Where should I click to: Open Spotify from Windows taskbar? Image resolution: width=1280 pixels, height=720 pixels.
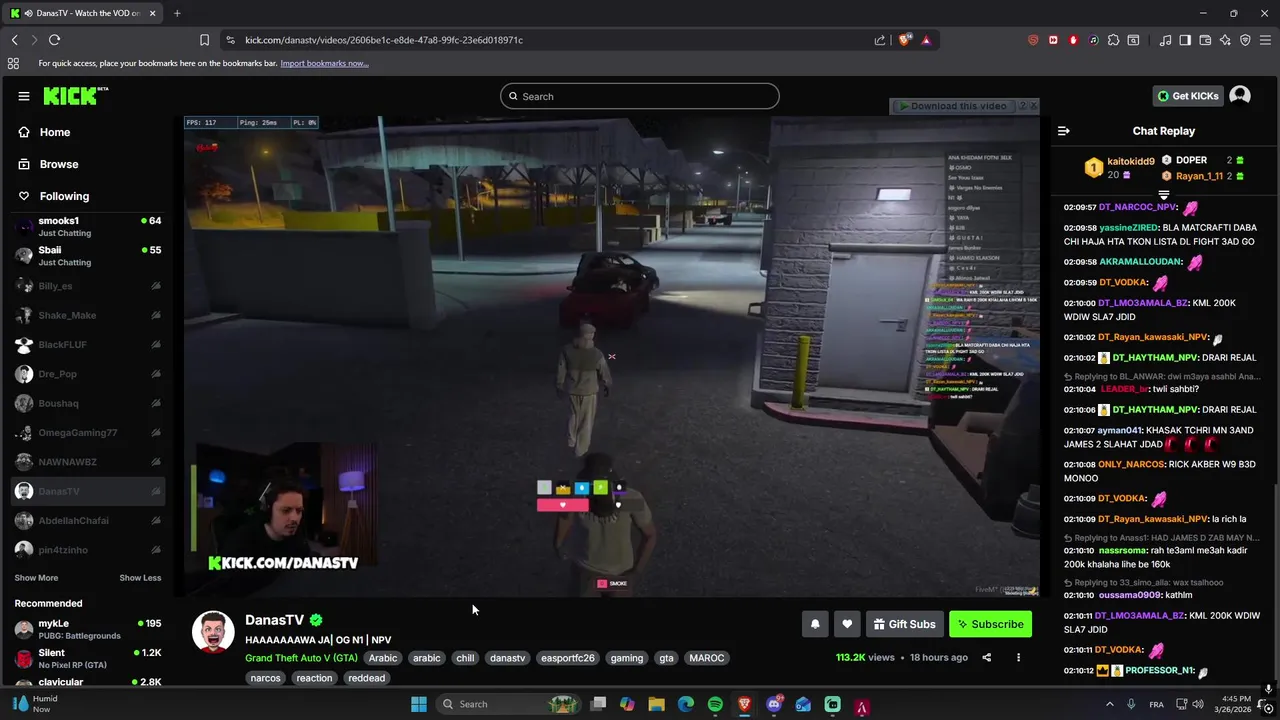(715, 704)
